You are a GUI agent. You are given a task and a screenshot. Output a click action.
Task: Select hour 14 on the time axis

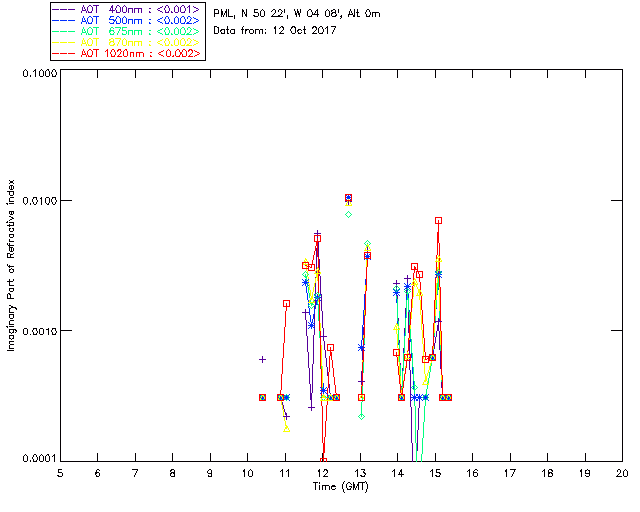398,474
